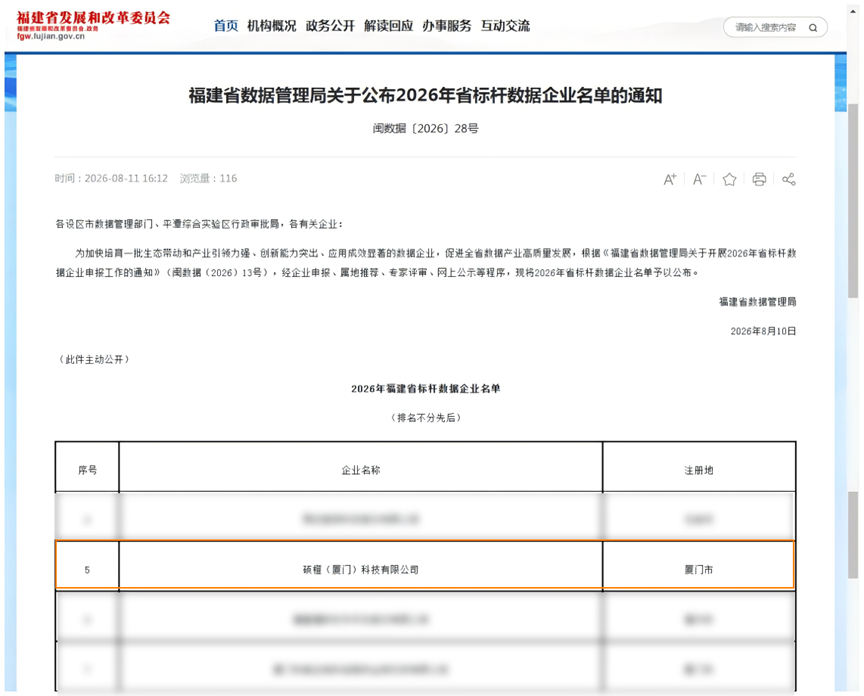The height and width of the screenshot is (696, 864).
Task: Print the notice using the printer icon
Action: 759,179
